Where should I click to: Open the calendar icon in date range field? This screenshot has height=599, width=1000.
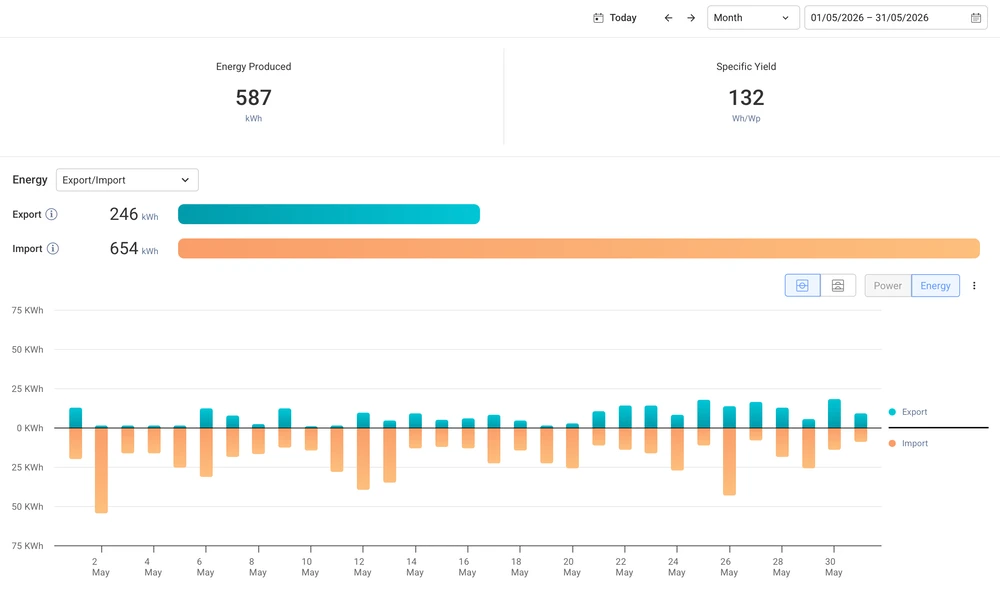coord(976,18)
